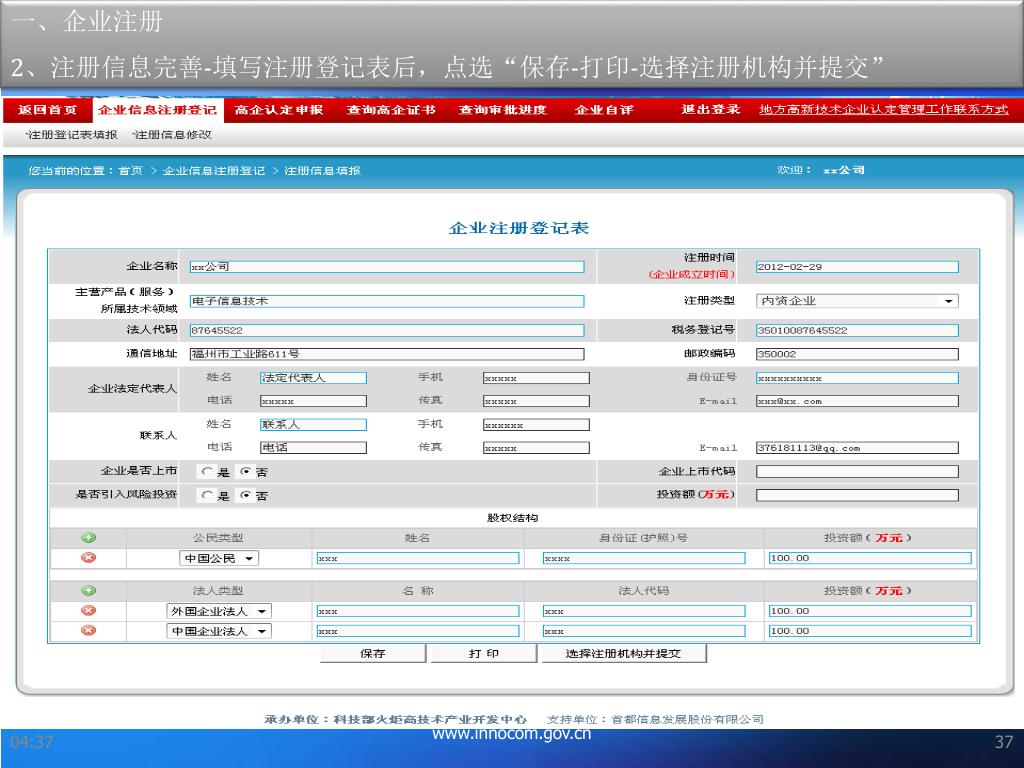Remove the 中国企业法人 row using red X
1024x768 pixels.
88,631
